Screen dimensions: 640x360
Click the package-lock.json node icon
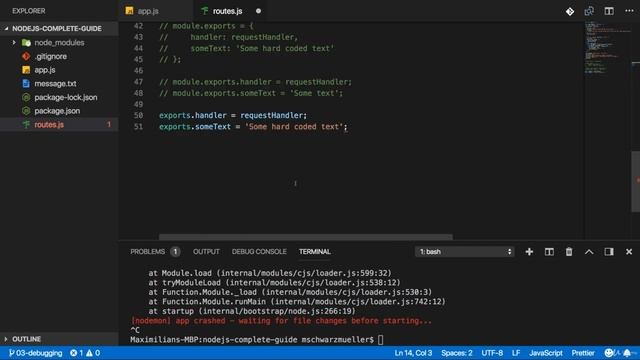tap(26, 97)
